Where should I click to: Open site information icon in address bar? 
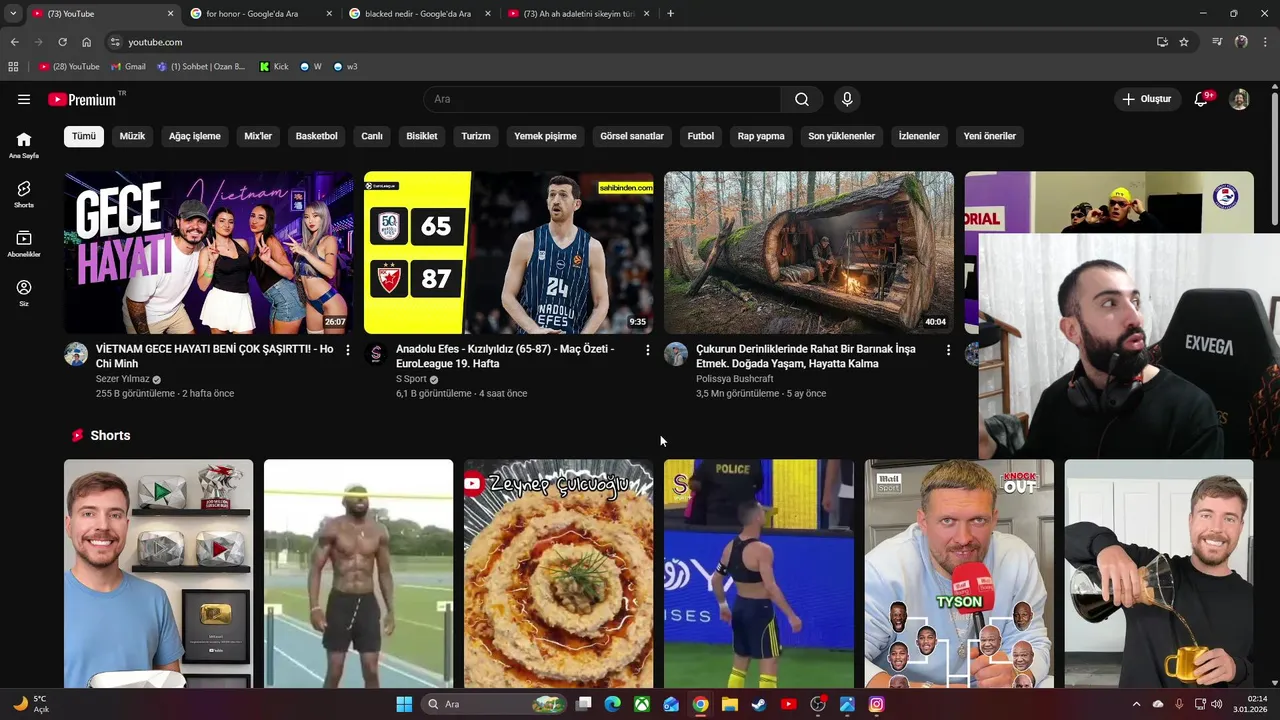(115, 42)
